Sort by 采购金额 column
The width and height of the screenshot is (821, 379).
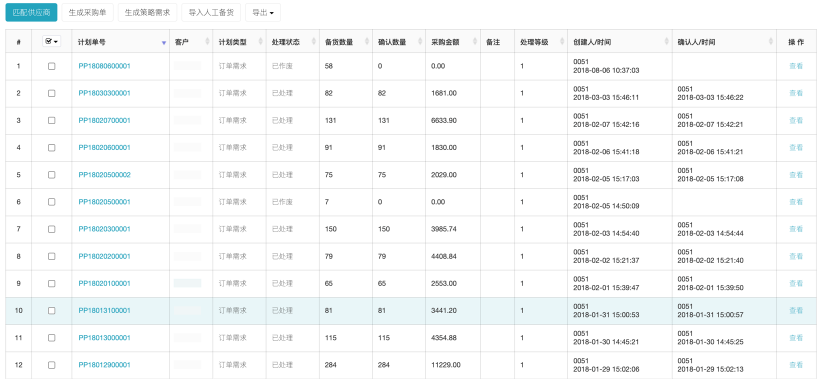(x=452, y=42)
